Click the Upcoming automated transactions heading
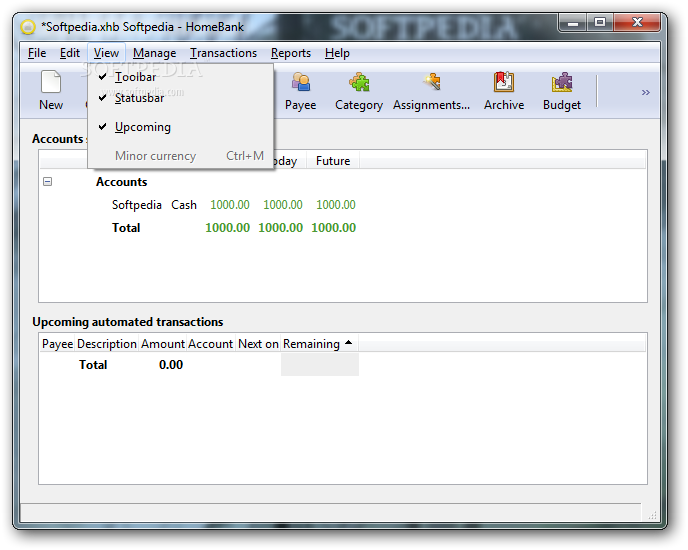This screenshot has width=688, height=550. (x=128, y=322)
